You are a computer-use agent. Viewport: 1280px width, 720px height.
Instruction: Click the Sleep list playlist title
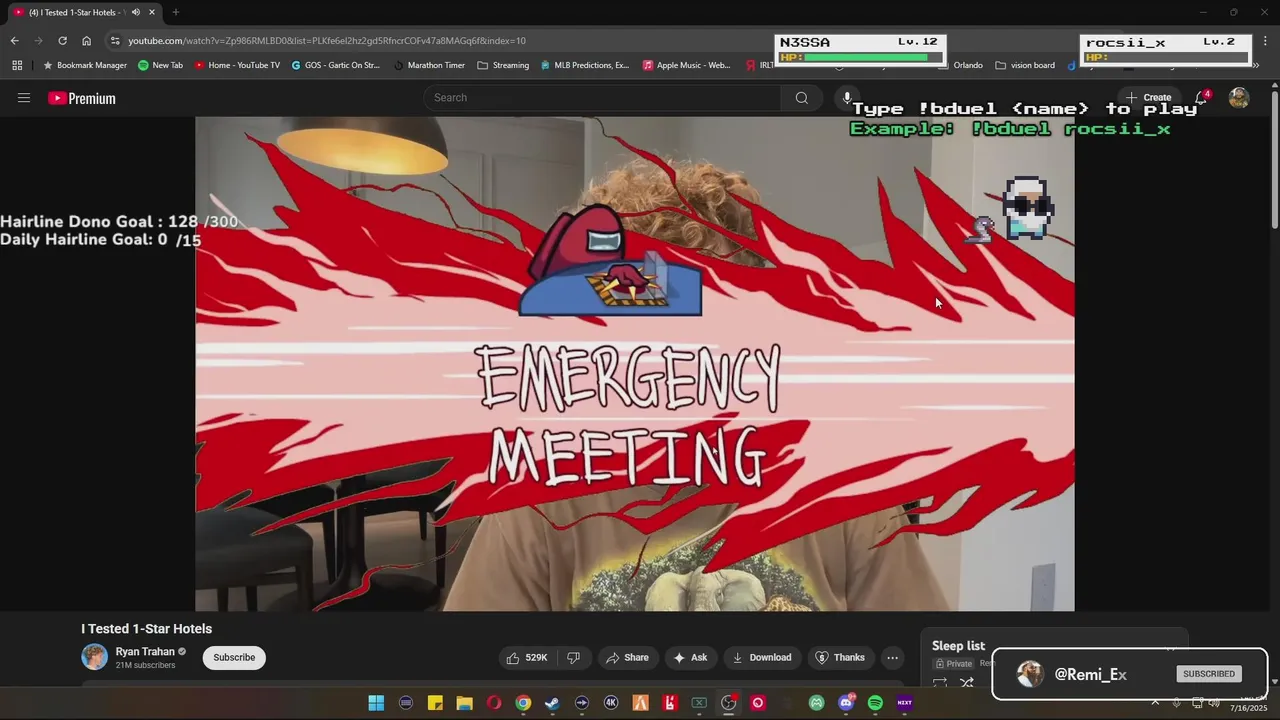[x=958, y=646]
